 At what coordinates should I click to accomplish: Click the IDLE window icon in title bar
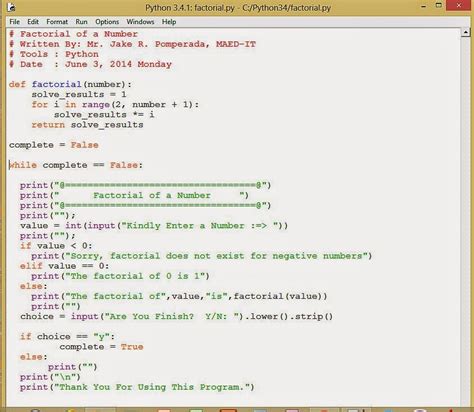(11, 7)
